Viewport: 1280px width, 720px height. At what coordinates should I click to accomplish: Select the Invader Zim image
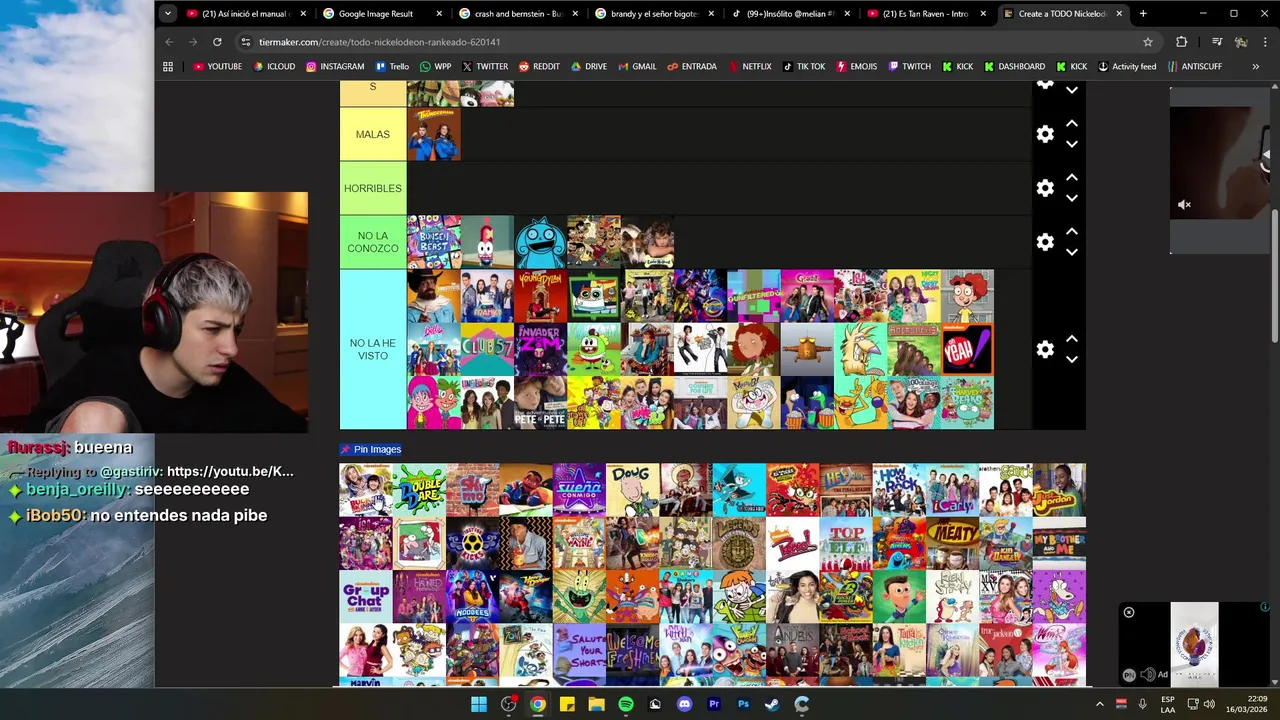click(540, 349)
